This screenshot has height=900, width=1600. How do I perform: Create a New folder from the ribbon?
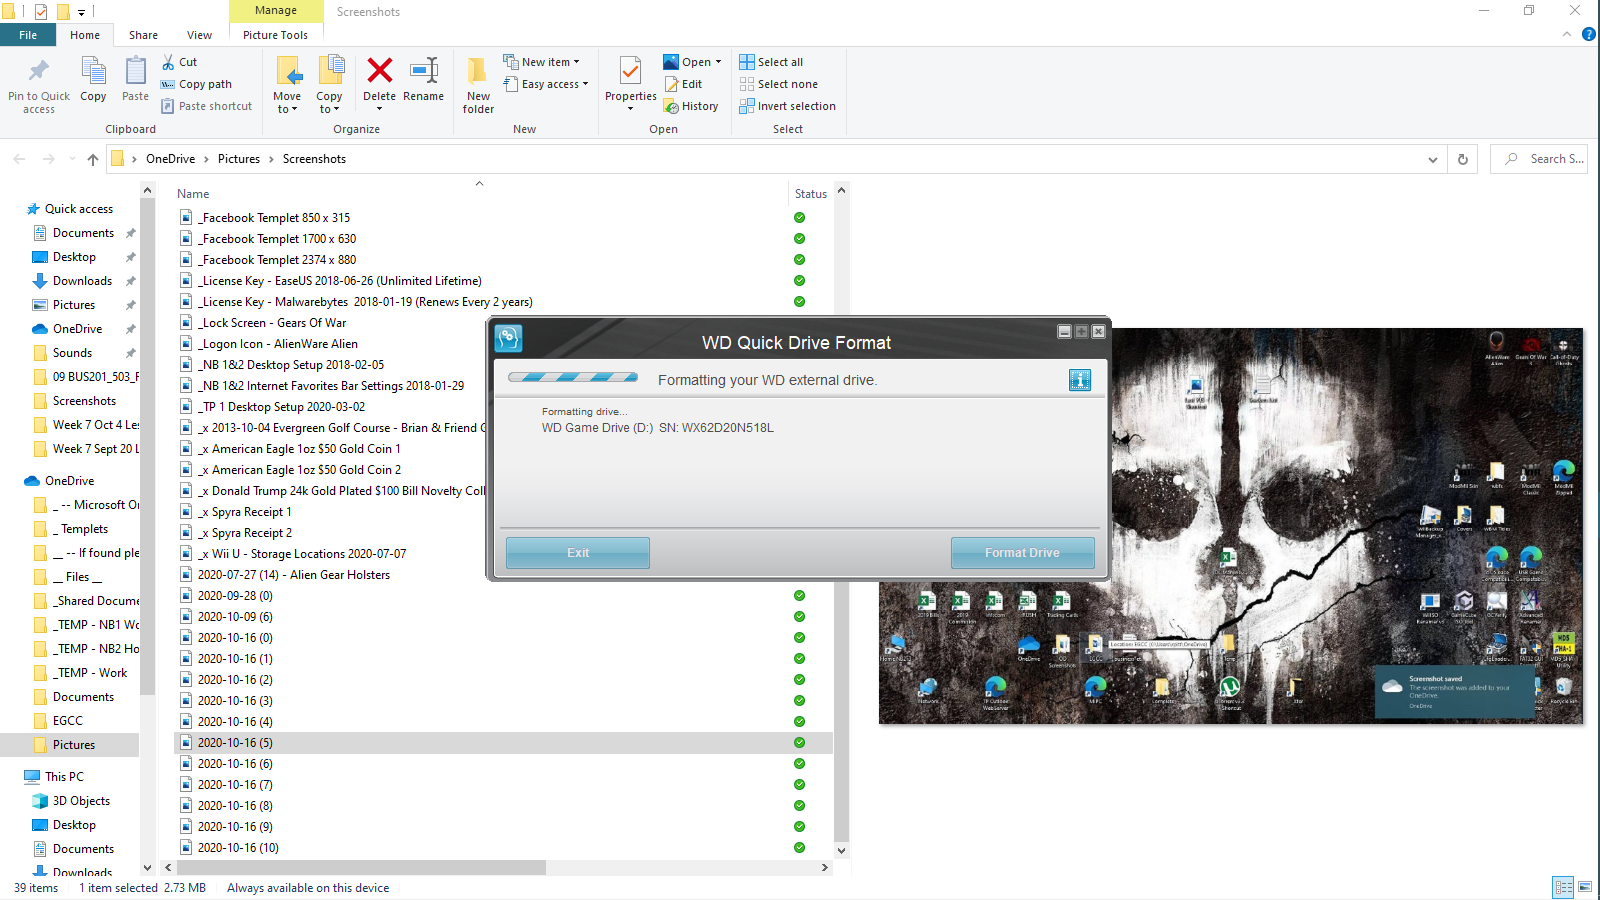click(478, 85)
